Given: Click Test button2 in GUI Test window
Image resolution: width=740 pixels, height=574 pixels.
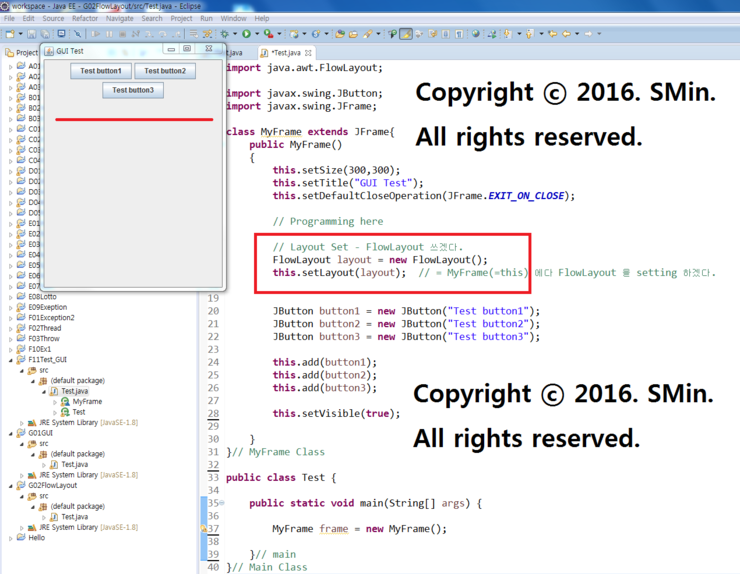Looking at the screenshot, I should point(165,71).
